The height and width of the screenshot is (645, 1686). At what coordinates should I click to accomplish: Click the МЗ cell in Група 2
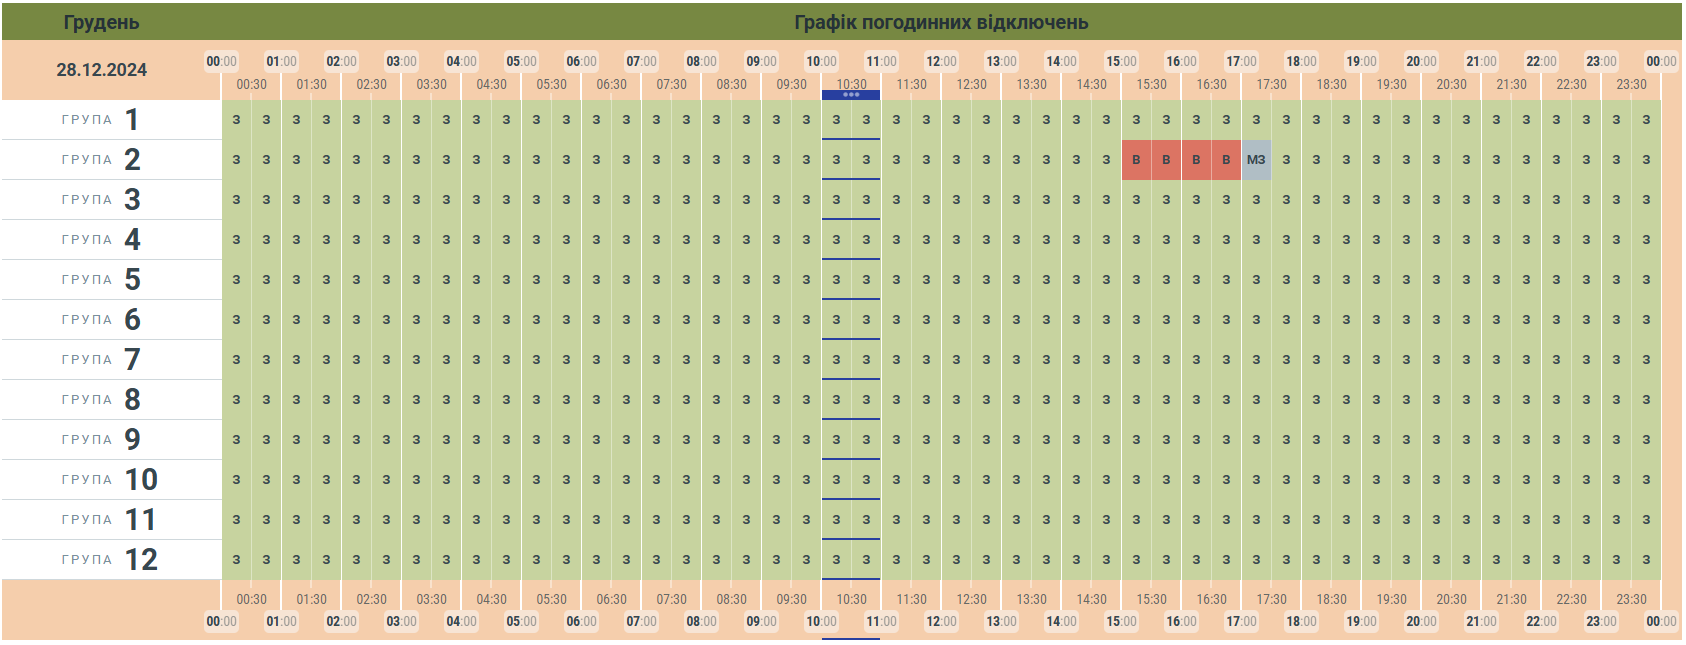coord(1256,160)
